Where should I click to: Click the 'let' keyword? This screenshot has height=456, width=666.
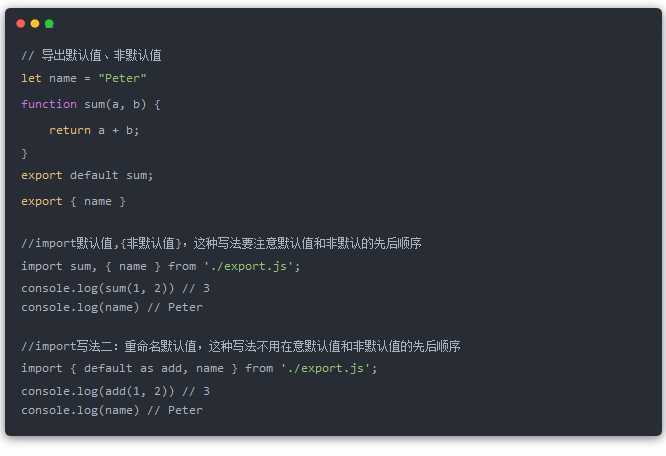31,78
